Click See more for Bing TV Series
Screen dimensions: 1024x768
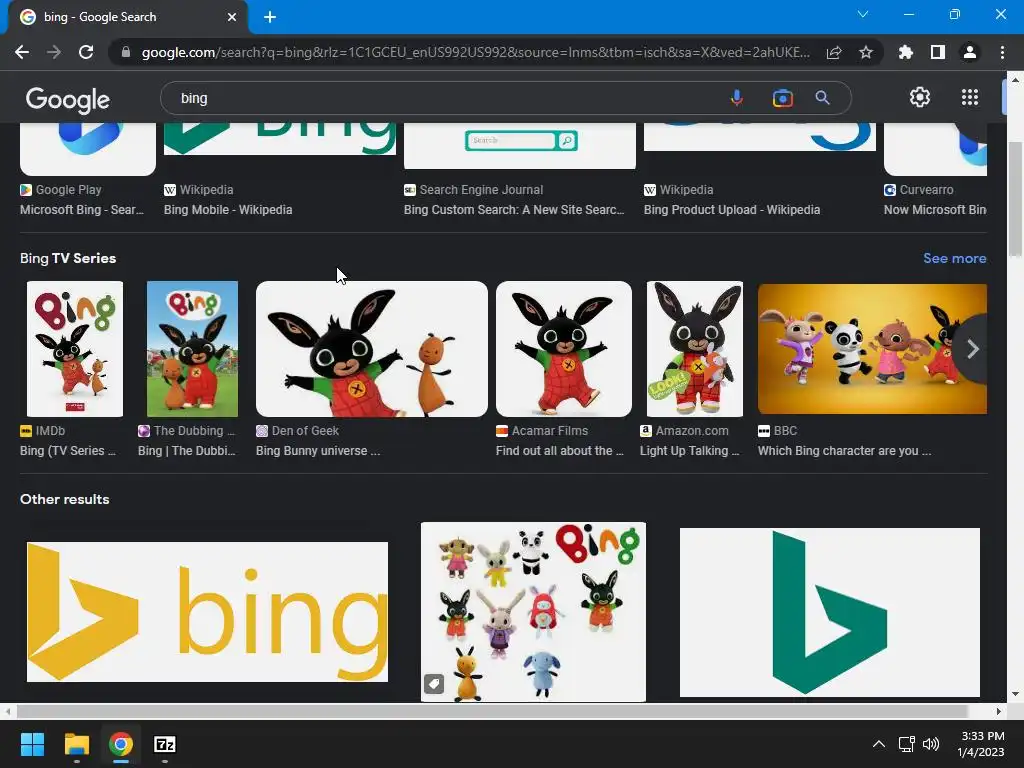[x=955, y=258]
